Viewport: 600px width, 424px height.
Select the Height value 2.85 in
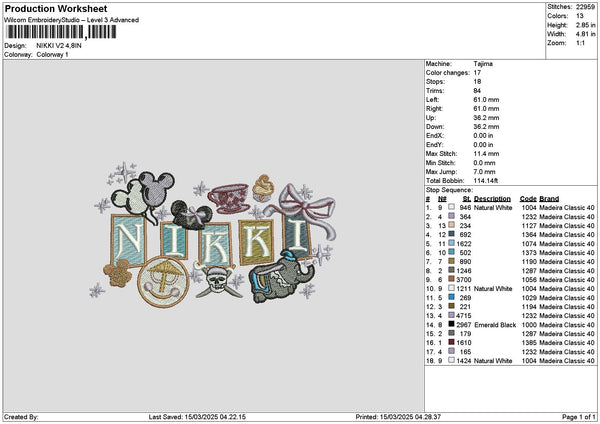pyautogui.click(x=585, y=25)
